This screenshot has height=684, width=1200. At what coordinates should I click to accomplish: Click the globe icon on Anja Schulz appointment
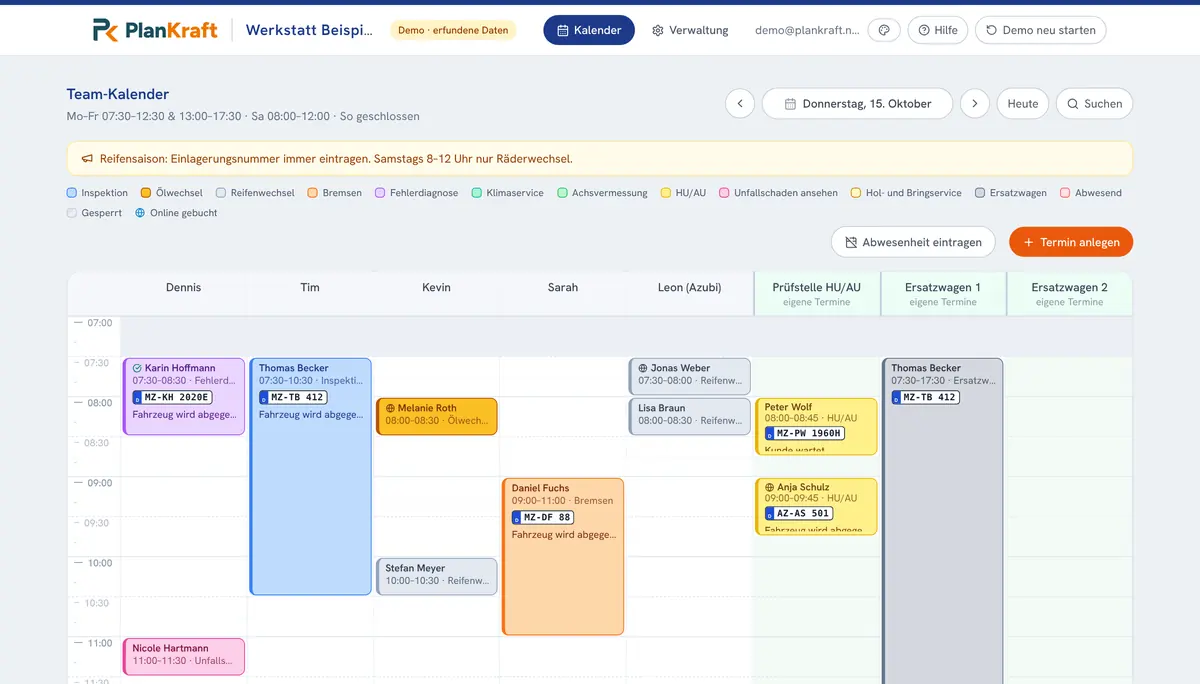770,488
